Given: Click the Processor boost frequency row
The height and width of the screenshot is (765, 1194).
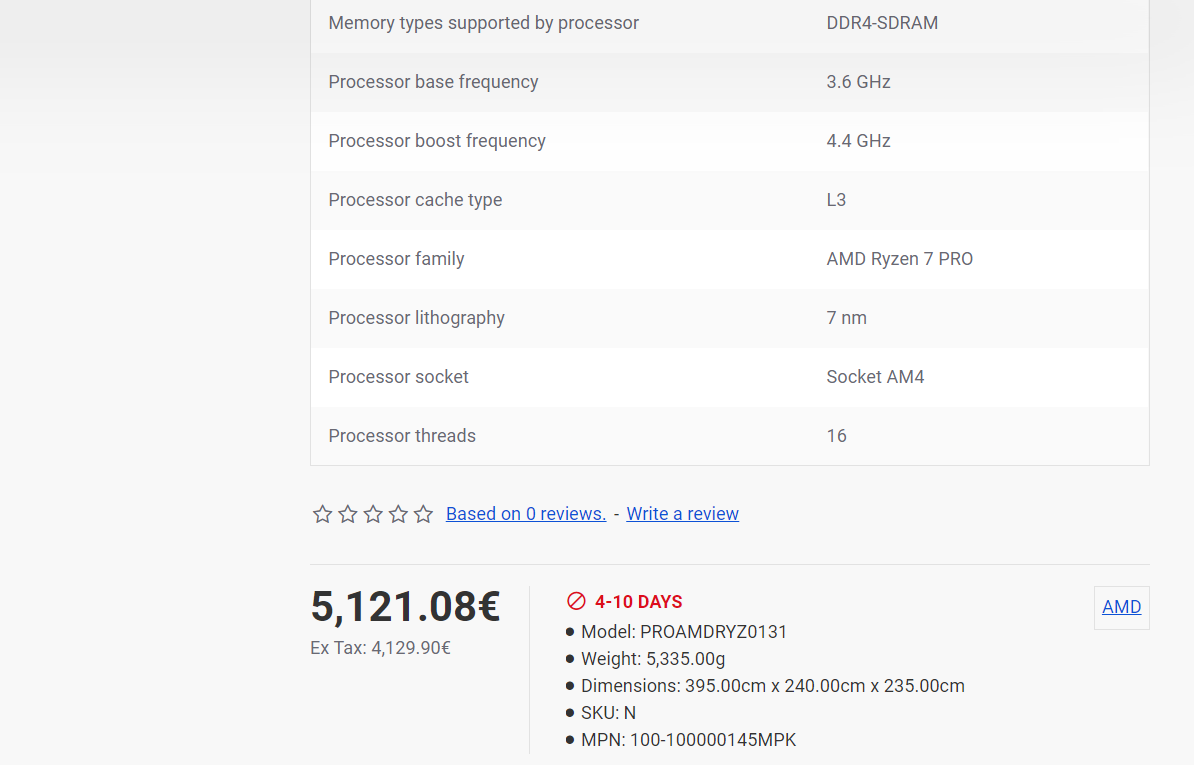Looking at the screenshot, I should 729,141.
